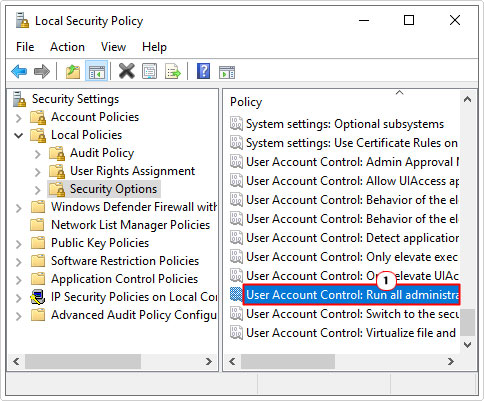Click policy list scroll up arrow
This screenshot has width=484, height=401.
point(467,99)
